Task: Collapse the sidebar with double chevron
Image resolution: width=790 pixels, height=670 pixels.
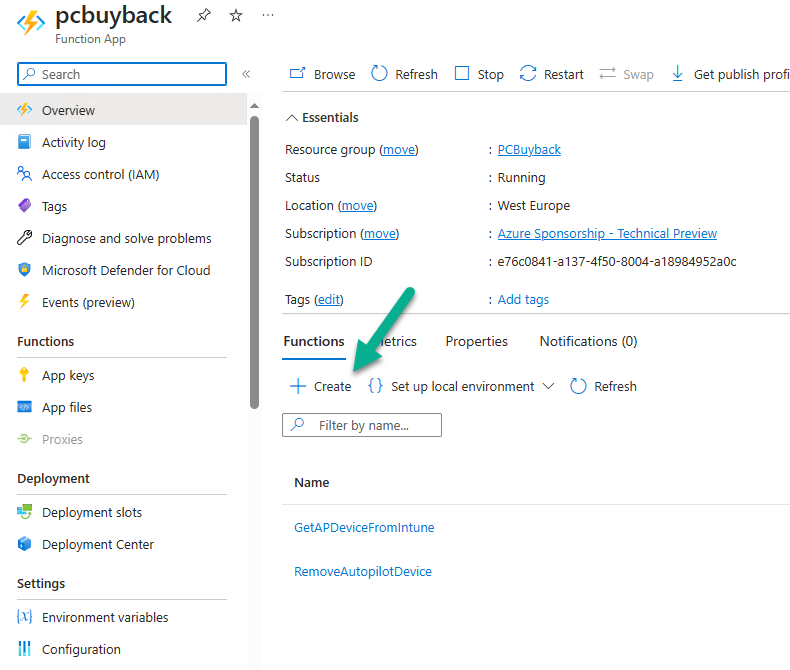Action: click(x=246, y=74)
